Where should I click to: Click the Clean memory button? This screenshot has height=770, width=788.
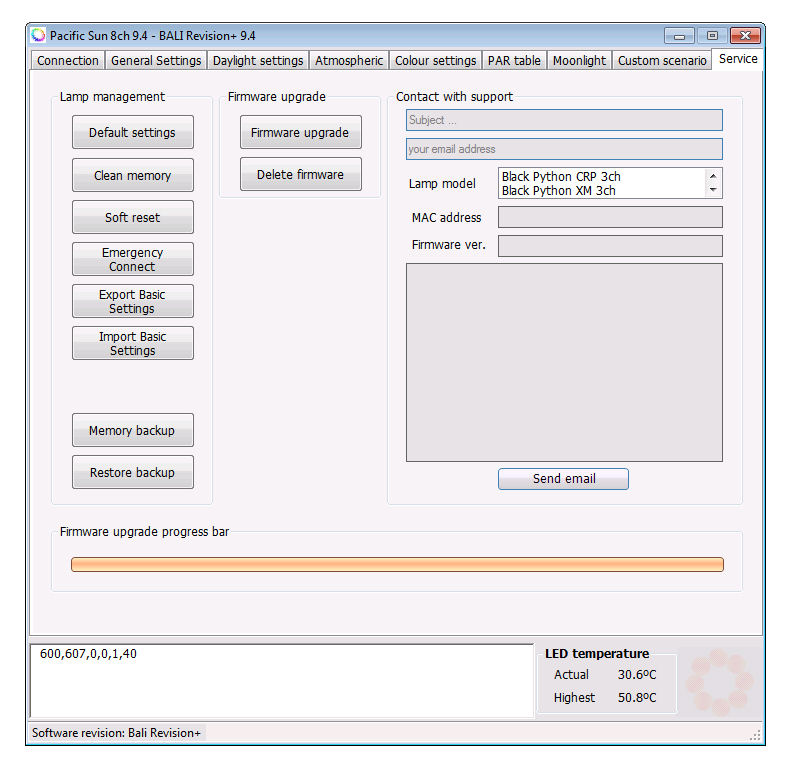coord(132,175)
